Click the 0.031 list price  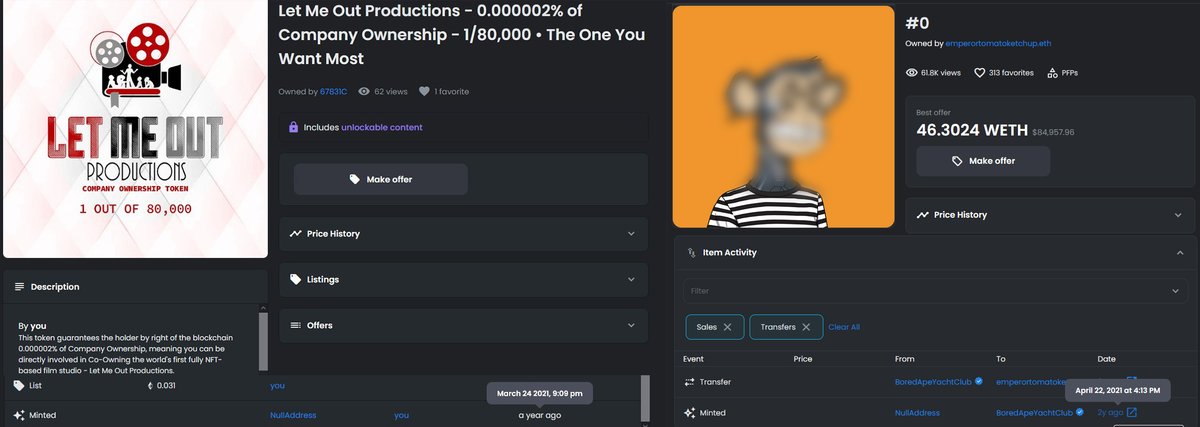[166, 386]
